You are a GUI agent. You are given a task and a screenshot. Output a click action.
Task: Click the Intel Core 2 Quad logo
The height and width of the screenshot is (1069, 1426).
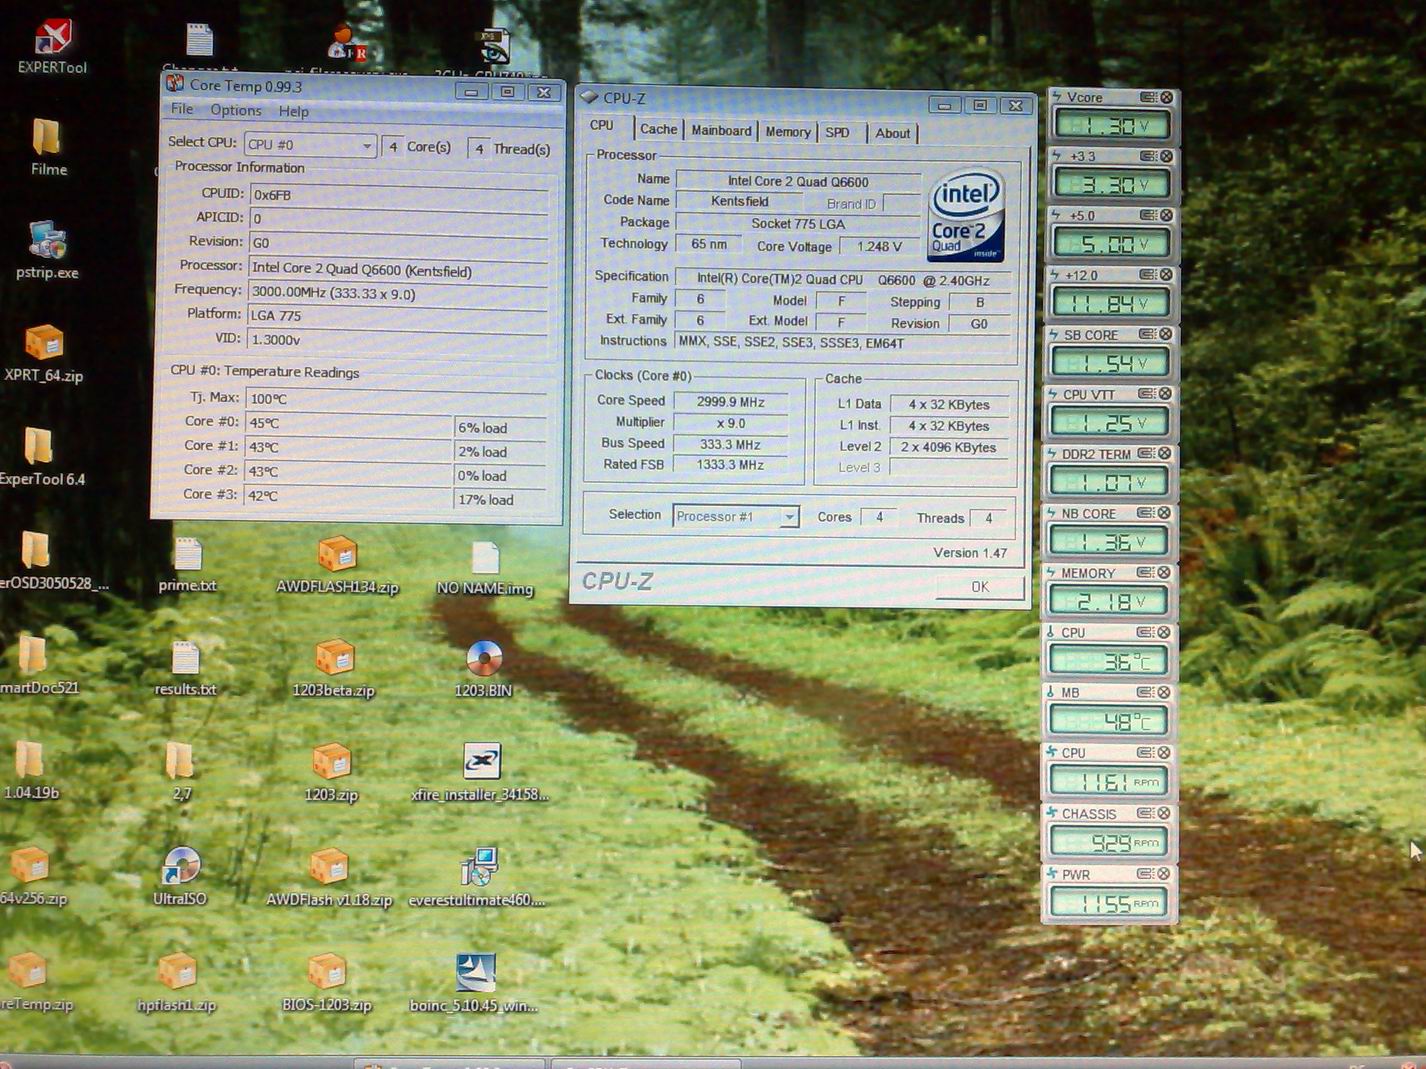tap(965, 216)
